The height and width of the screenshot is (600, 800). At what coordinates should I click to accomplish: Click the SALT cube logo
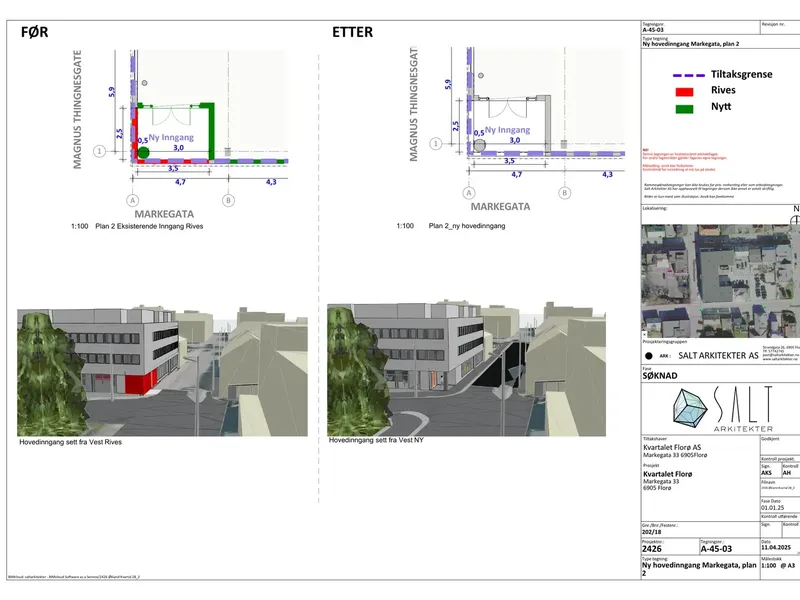pyautogui.click(x=690, y=408)
